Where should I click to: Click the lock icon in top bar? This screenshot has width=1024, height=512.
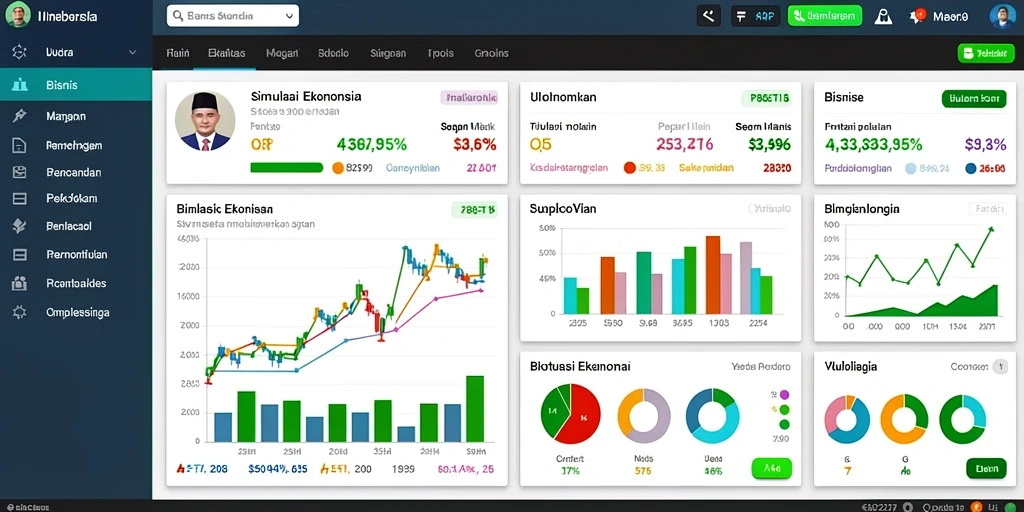[882, 16]
